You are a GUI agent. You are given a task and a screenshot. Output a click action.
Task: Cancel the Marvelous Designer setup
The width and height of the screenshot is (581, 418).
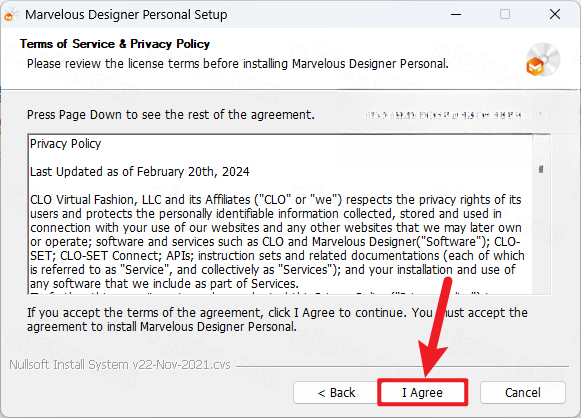(522, 392)
